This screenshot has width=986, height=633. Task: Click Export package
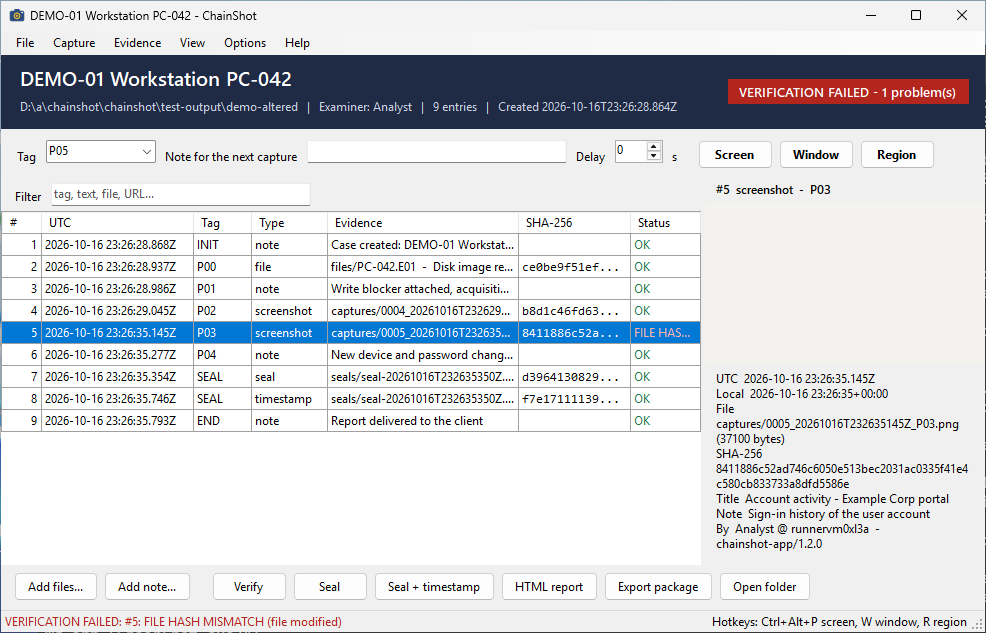(658, 586)
